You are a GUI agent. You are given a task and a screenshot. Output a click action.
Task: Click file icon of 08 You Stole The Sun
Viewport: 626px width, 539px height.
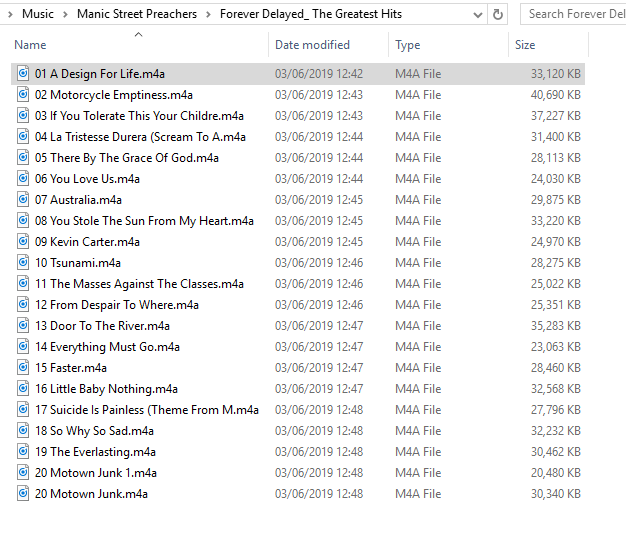click(x=23, y=220)
